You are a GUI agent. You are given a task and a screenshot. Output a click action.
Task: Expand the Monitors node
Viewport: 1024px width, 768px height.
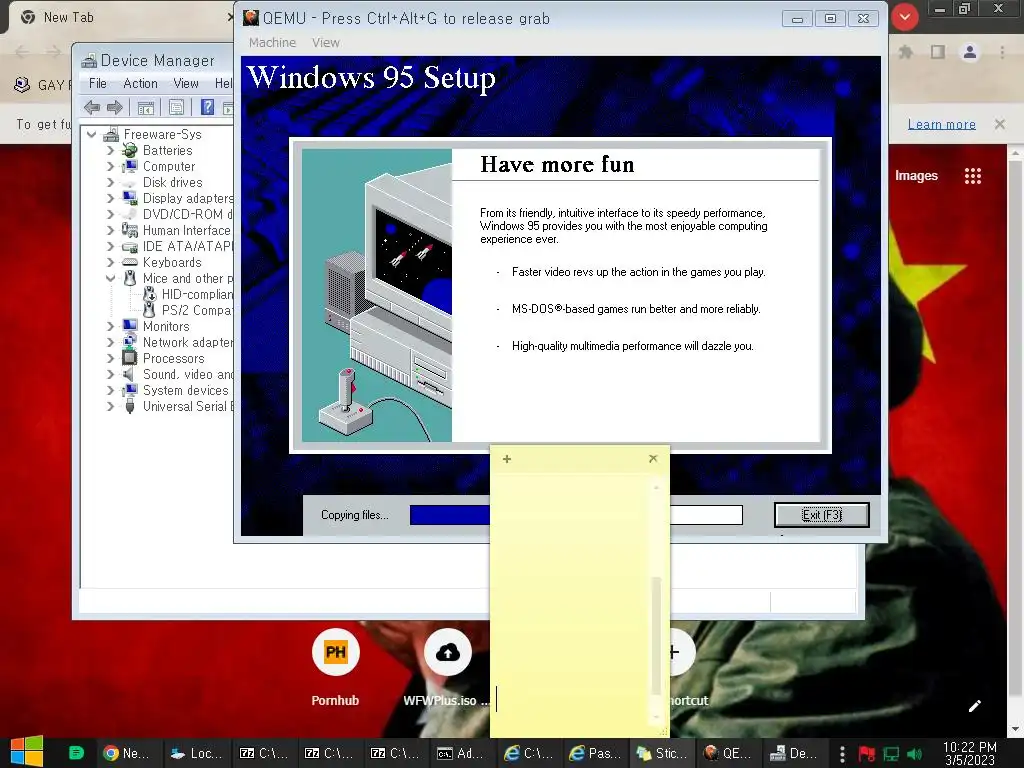point(110,326)
